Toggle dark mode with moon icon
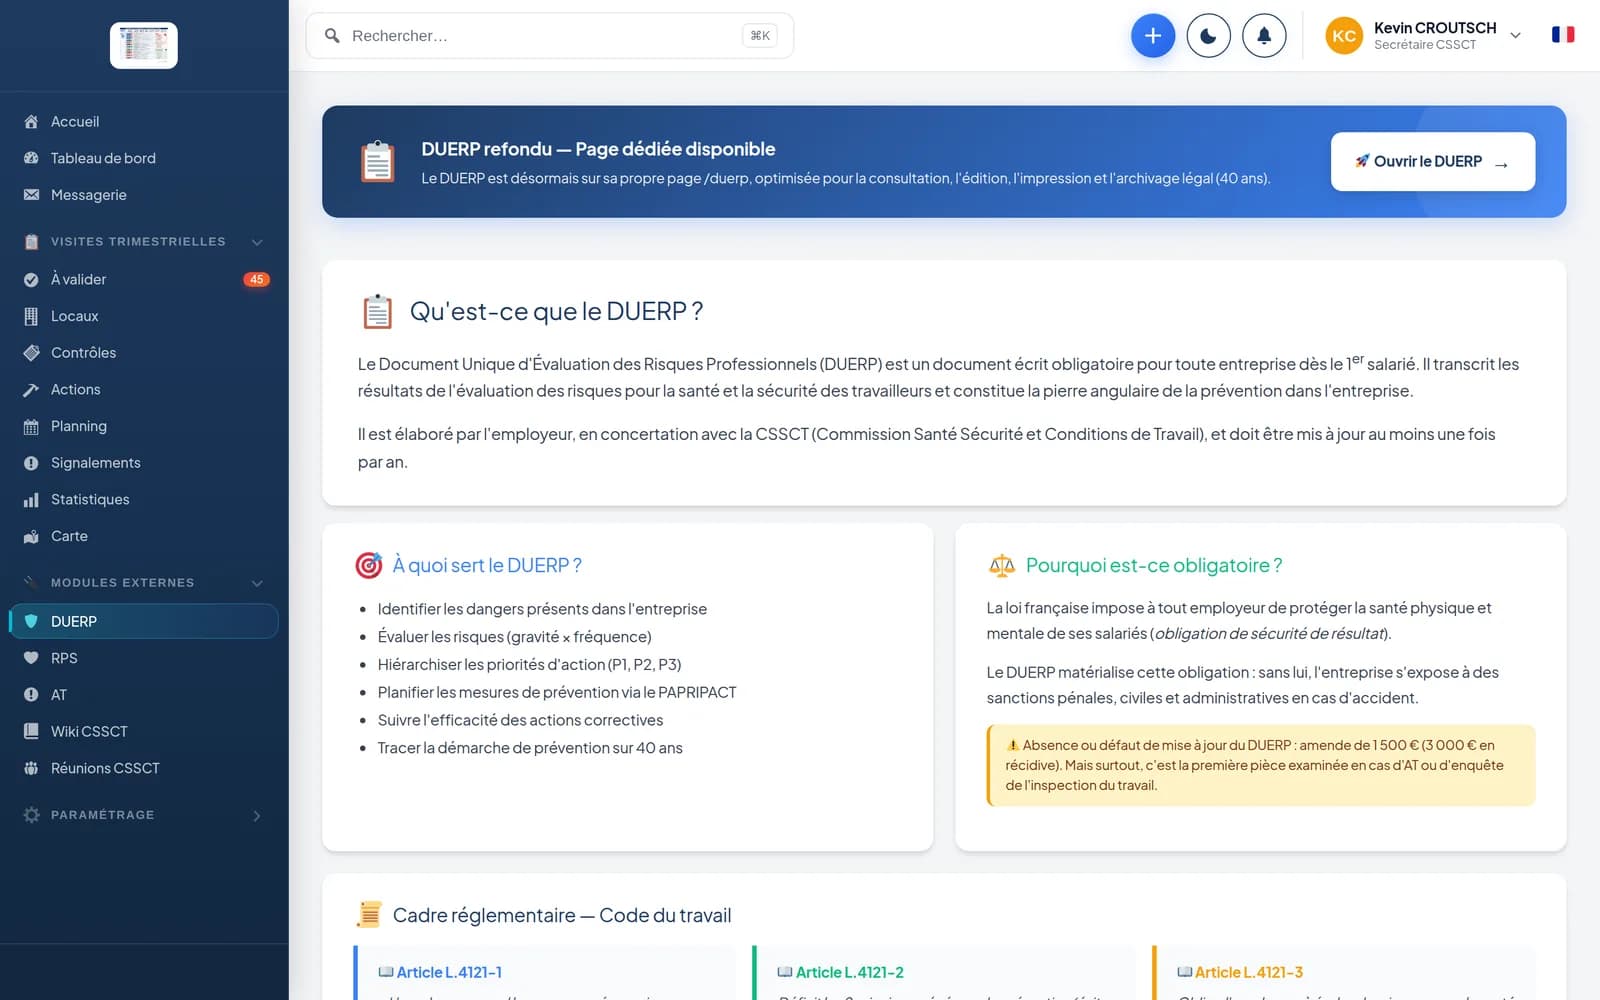This screenshot has height=1000, width=1600. [x=1208, y=36]
